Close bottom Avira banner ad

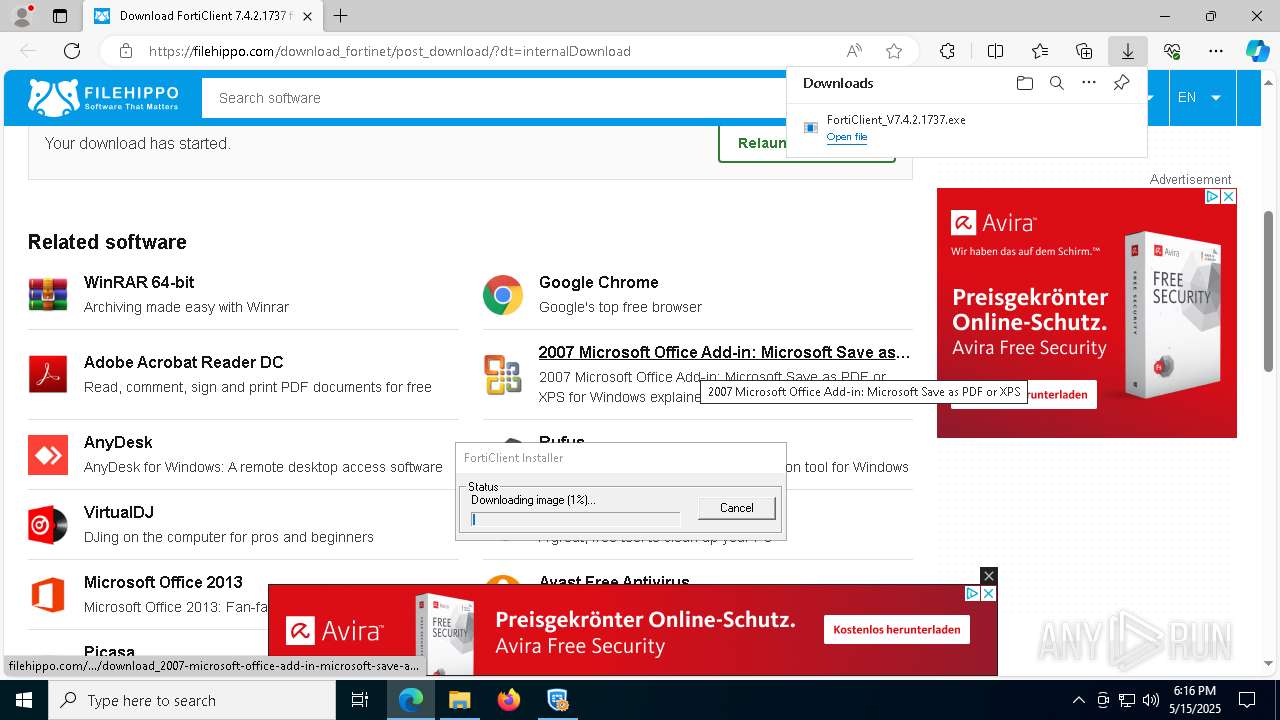point(988,575)
